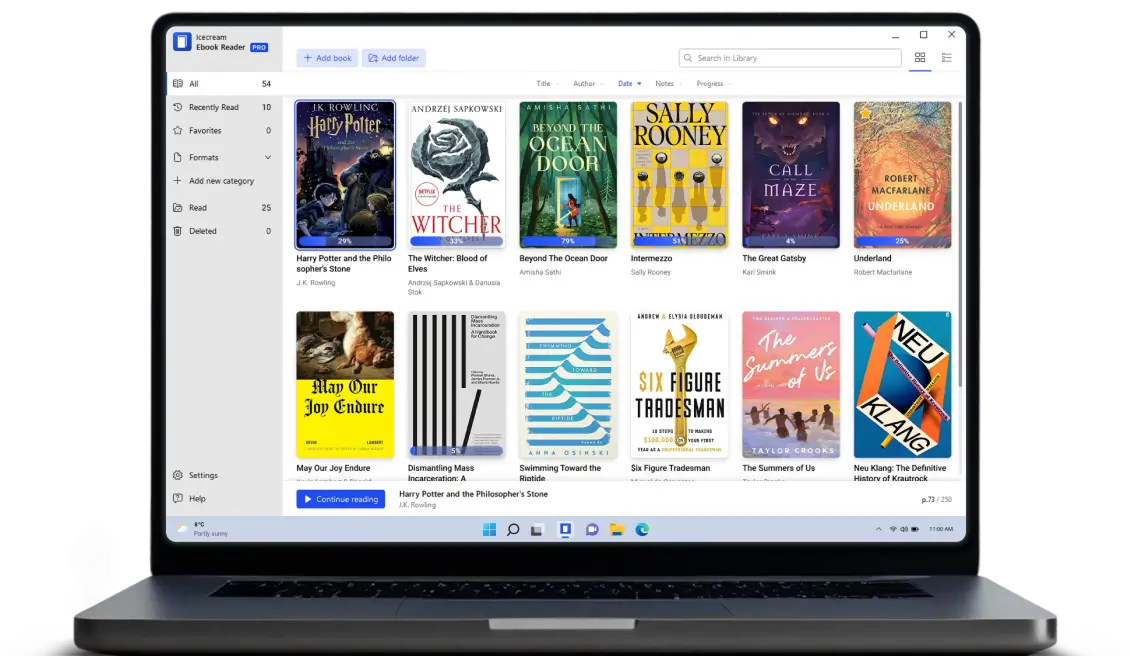Sort library by Date dropdown
This screenshot has height=656, width=1130.
pos(629,84)
